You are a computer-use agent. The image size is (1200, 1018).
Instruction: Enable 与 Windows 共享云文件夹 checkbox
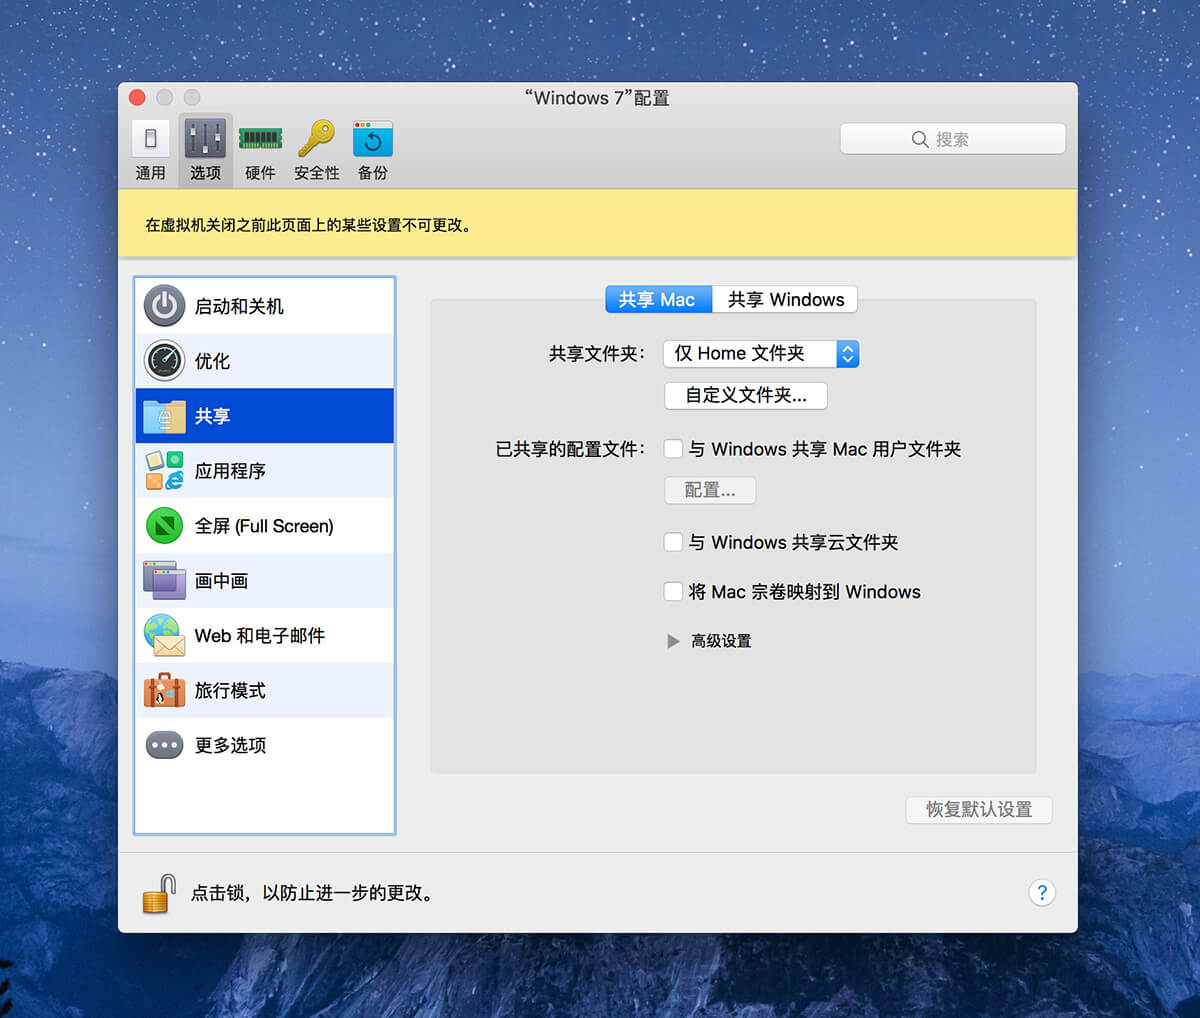(674, 542)
